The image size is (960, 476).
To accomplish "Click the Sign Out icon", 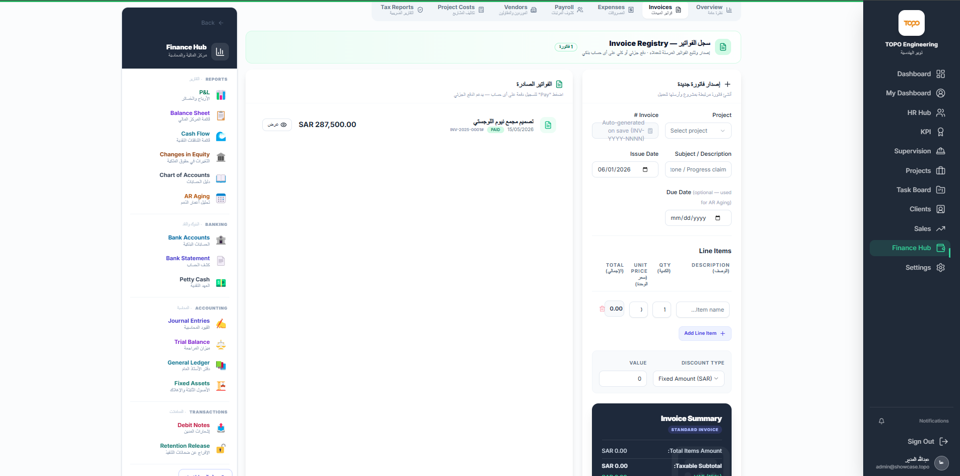I will pos(943,442).
